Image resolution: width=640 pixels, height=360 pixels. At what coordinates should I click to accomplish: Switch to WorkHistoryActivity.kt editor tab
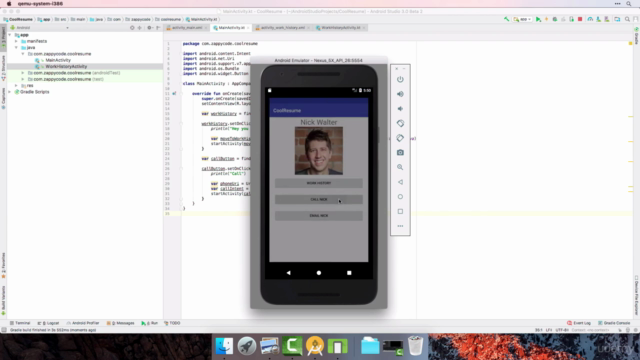[x=340, y=28]
